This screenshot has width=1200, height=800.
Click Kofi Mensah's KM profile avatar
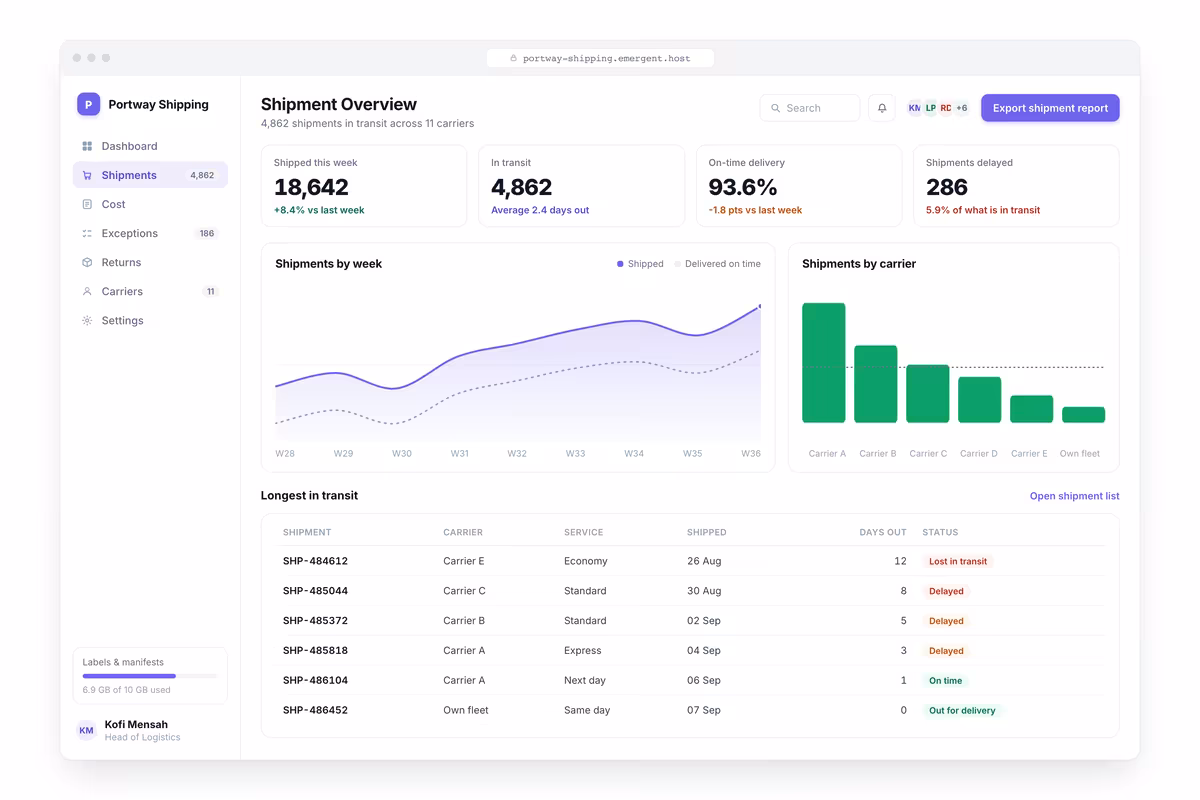pos(87,730)
